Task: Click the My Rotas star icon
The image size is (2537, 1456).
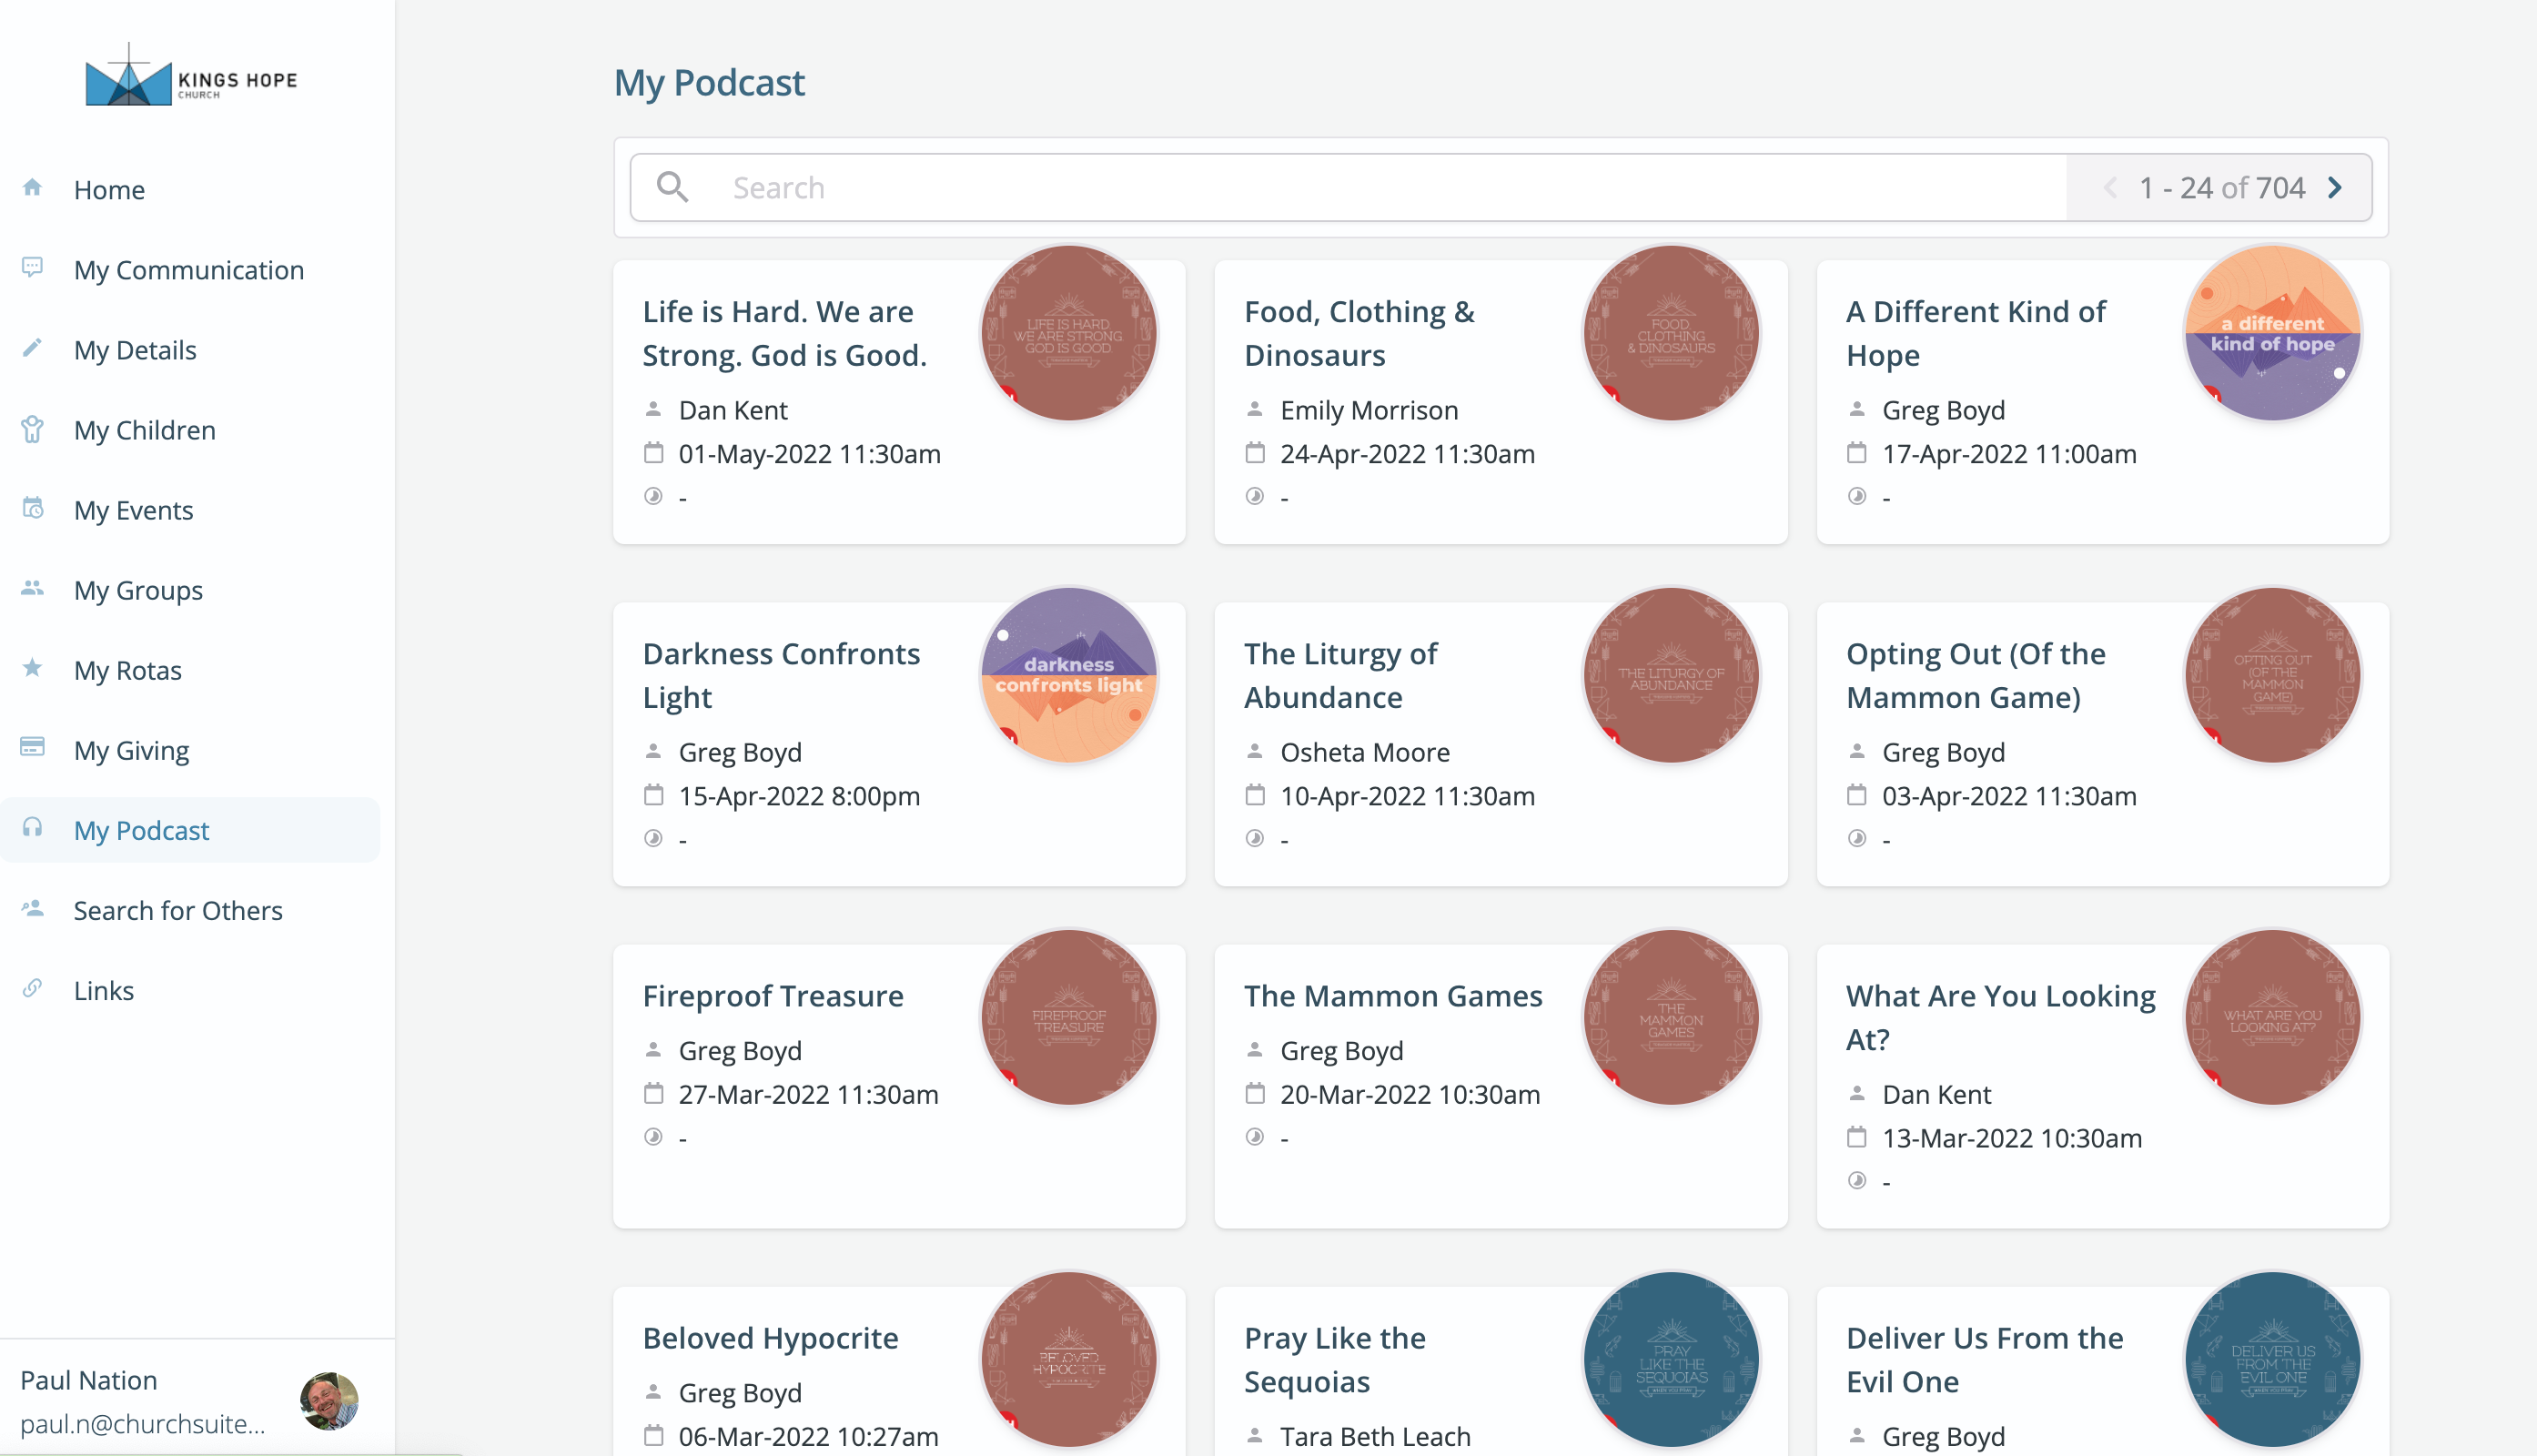Action: click(x=32, y=668)
